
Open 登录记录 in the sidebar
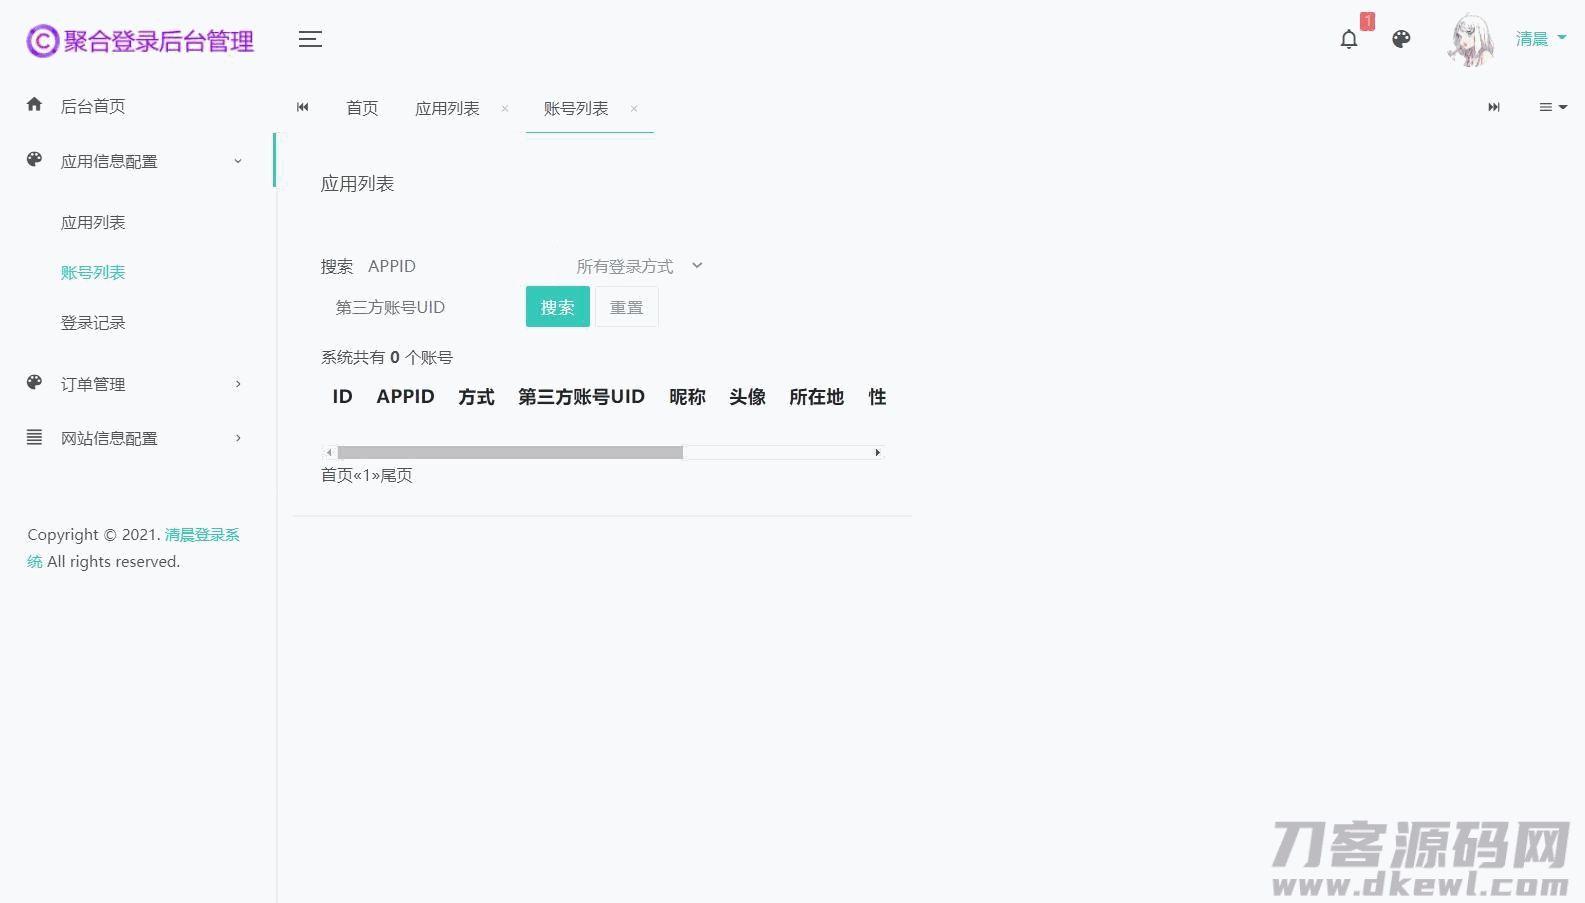click(93, 322)
